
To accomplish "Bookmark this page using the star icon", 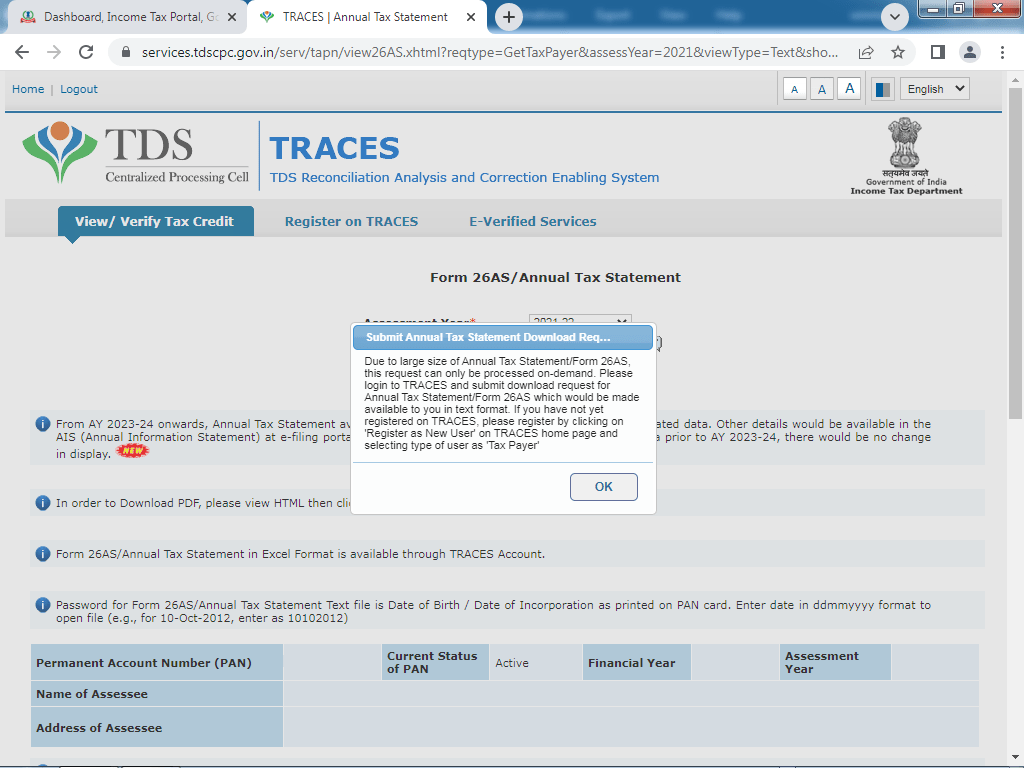I will click(898, 52).
